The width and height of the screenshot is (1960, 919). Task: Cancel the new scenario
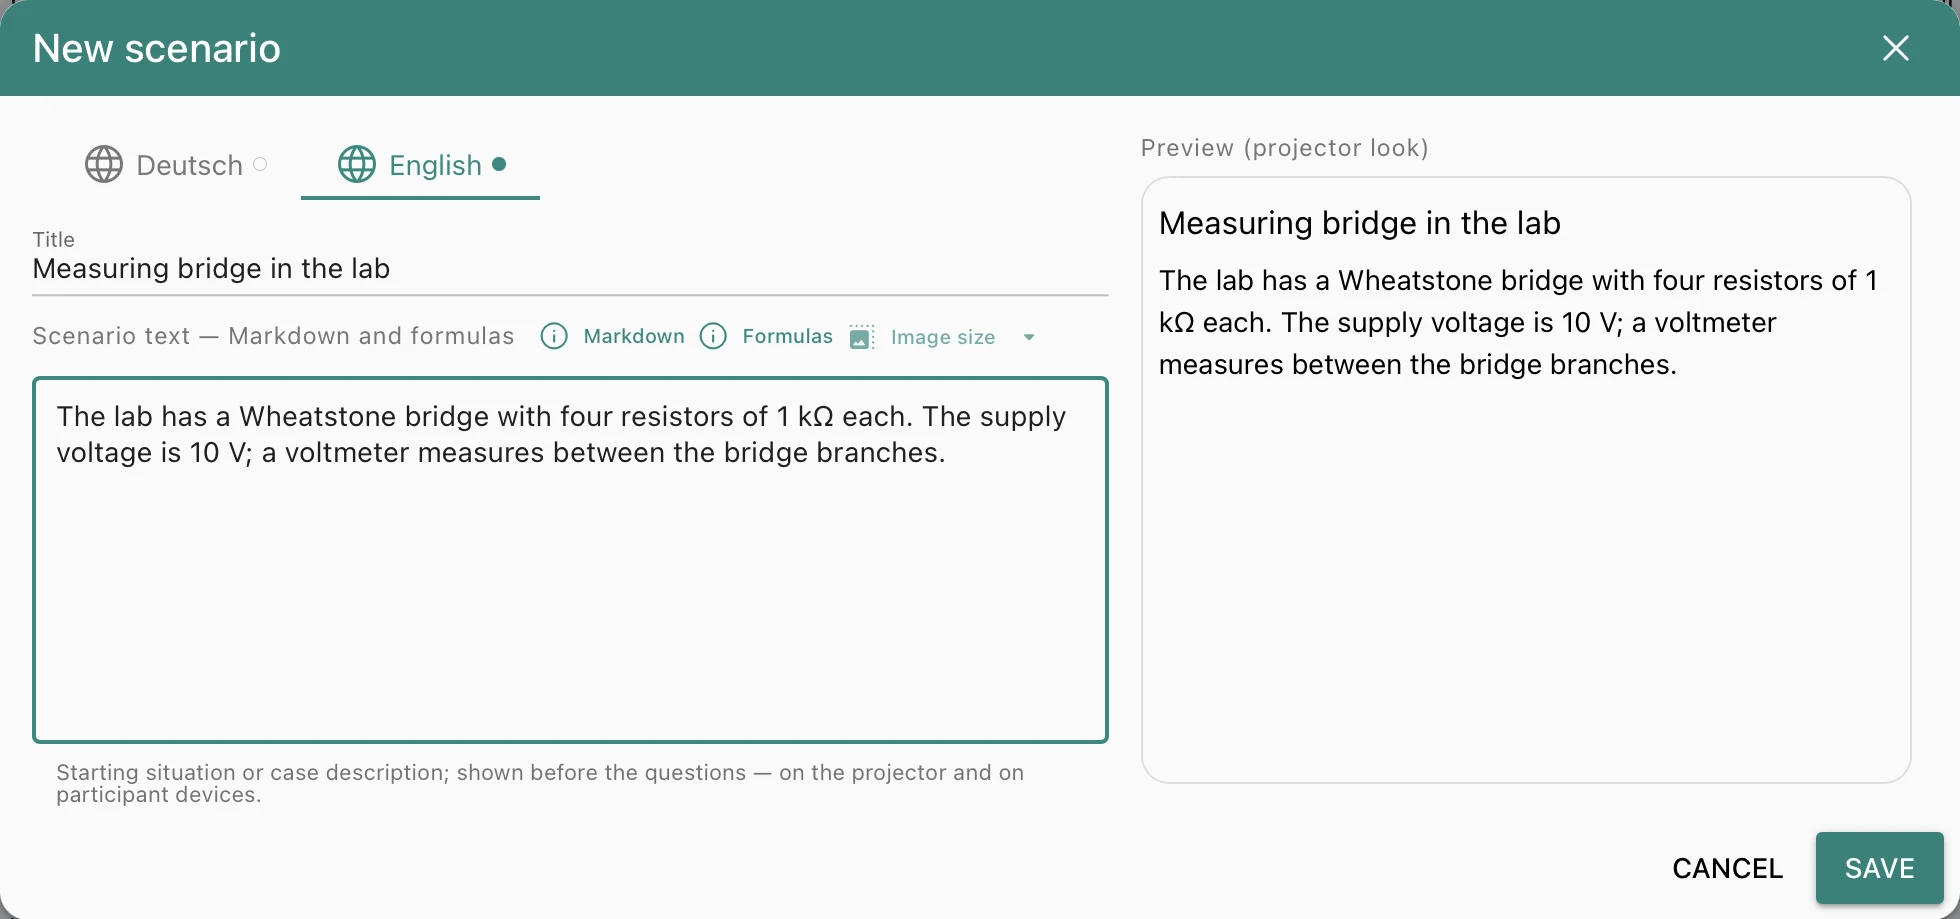[1728, 868]
